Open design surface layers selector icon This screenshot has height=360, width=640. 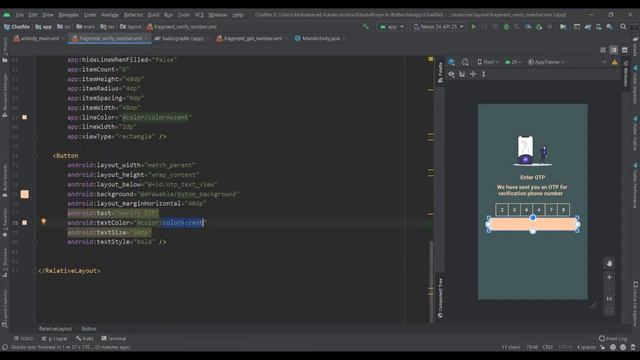451,62
